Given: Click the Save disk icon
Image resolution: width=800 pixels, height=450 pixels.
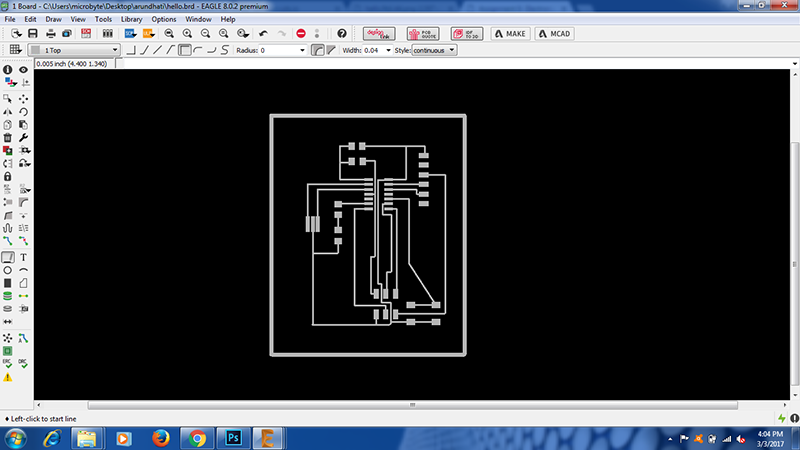Looking at the screenshot, I should [x=33, y=34].
